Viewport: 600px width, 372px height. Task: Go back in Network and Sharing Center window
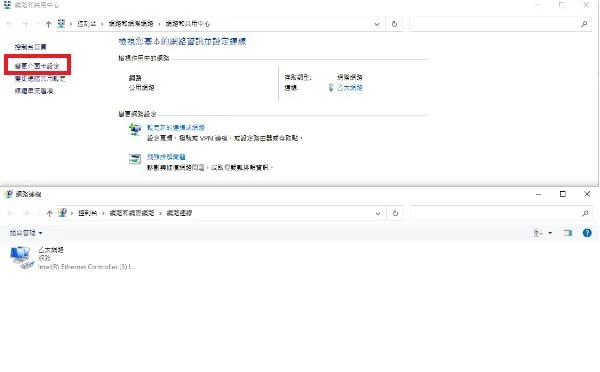pyautogui.click(x=10, y=24)
